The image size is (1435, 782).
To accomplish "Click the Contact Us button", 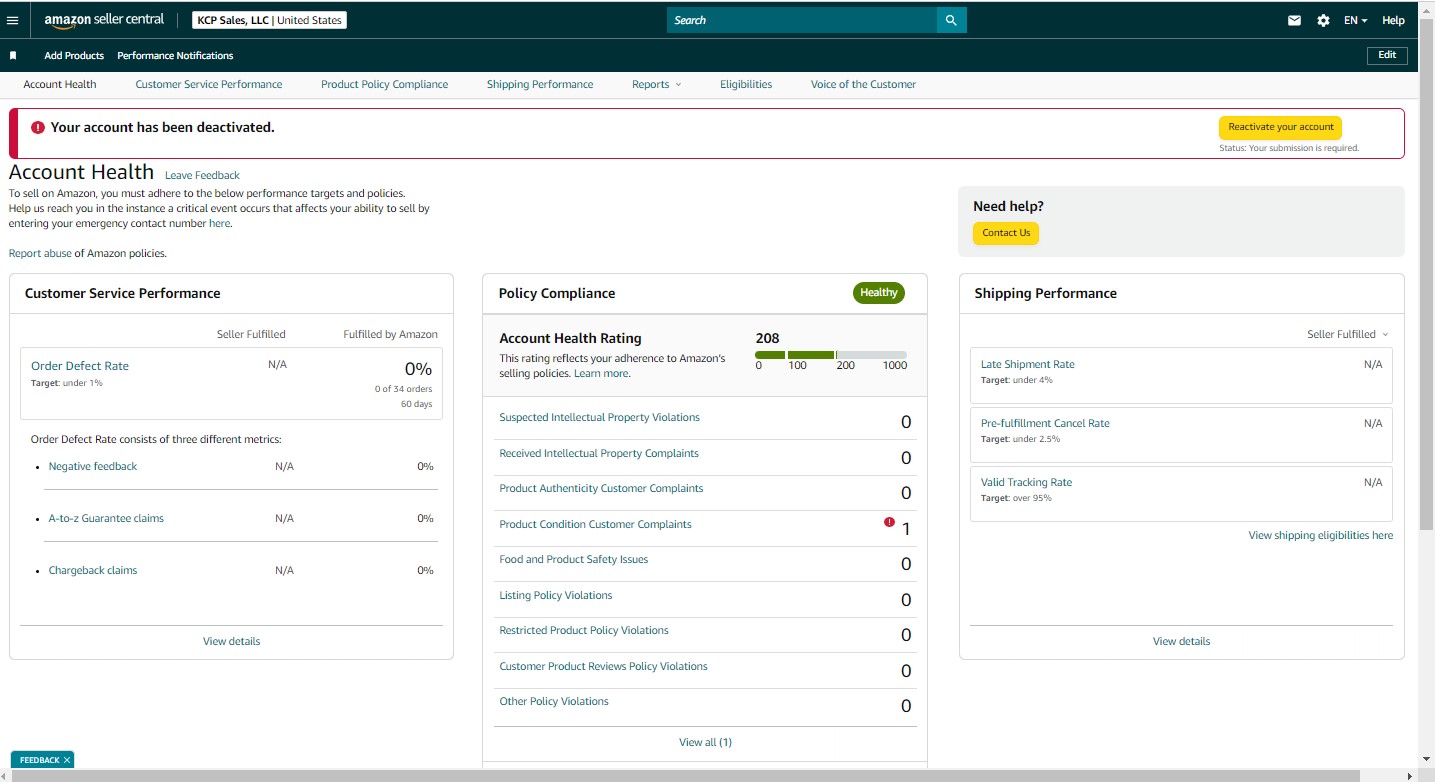I will click(x=1006, y=233).
